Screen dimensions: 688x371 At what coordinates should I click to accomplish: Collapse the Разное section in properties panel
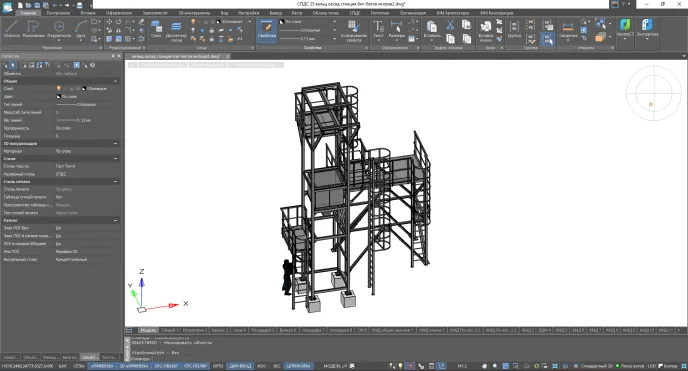(115, 220)
